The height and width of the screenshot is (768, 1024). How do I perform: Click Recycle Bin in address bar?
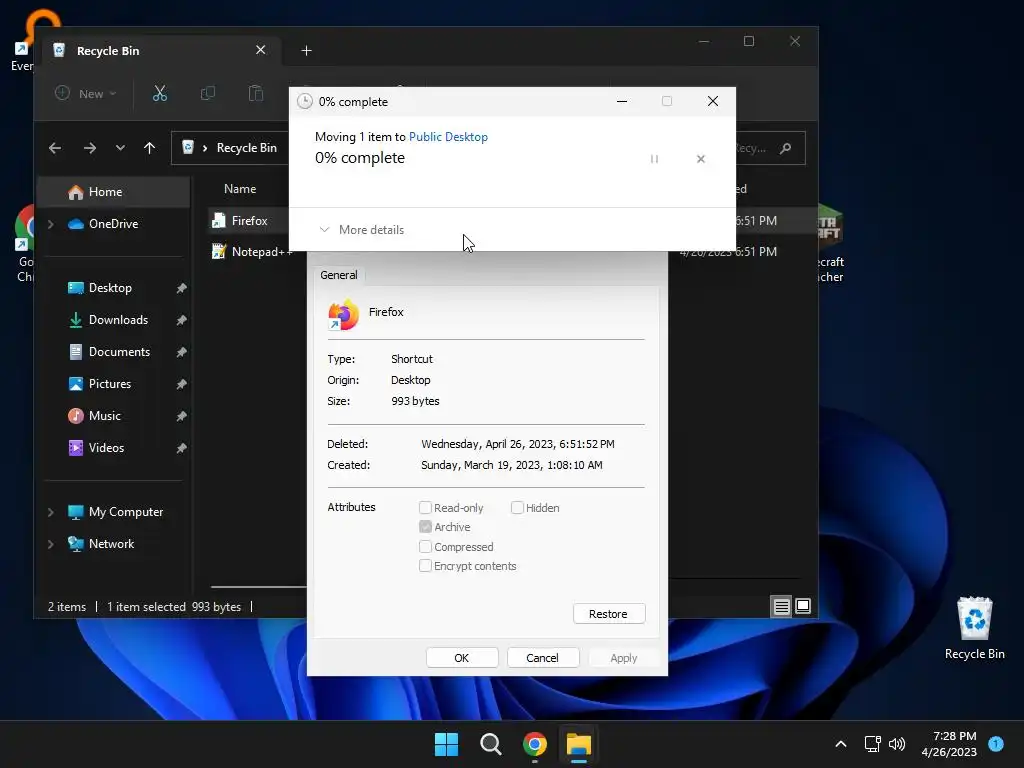coord(247,148)
